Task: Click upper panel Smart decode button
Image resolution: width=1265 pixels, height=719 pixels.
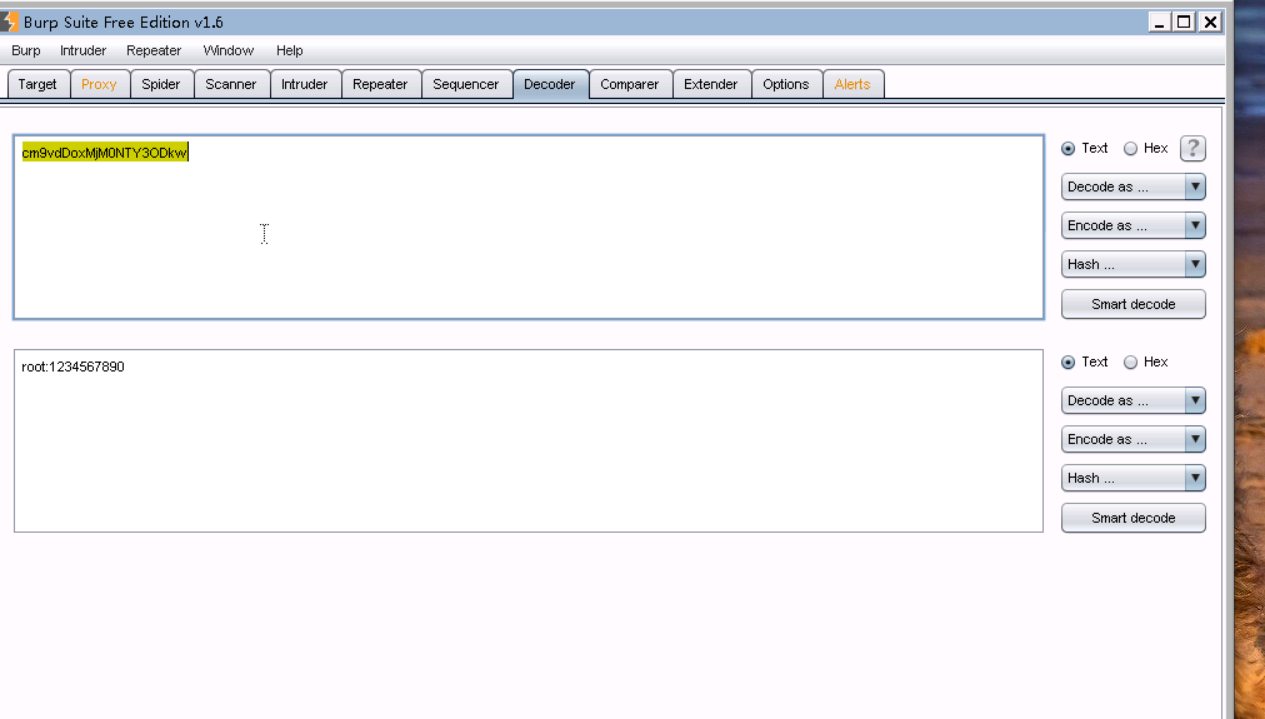Action: point(1133,304)
